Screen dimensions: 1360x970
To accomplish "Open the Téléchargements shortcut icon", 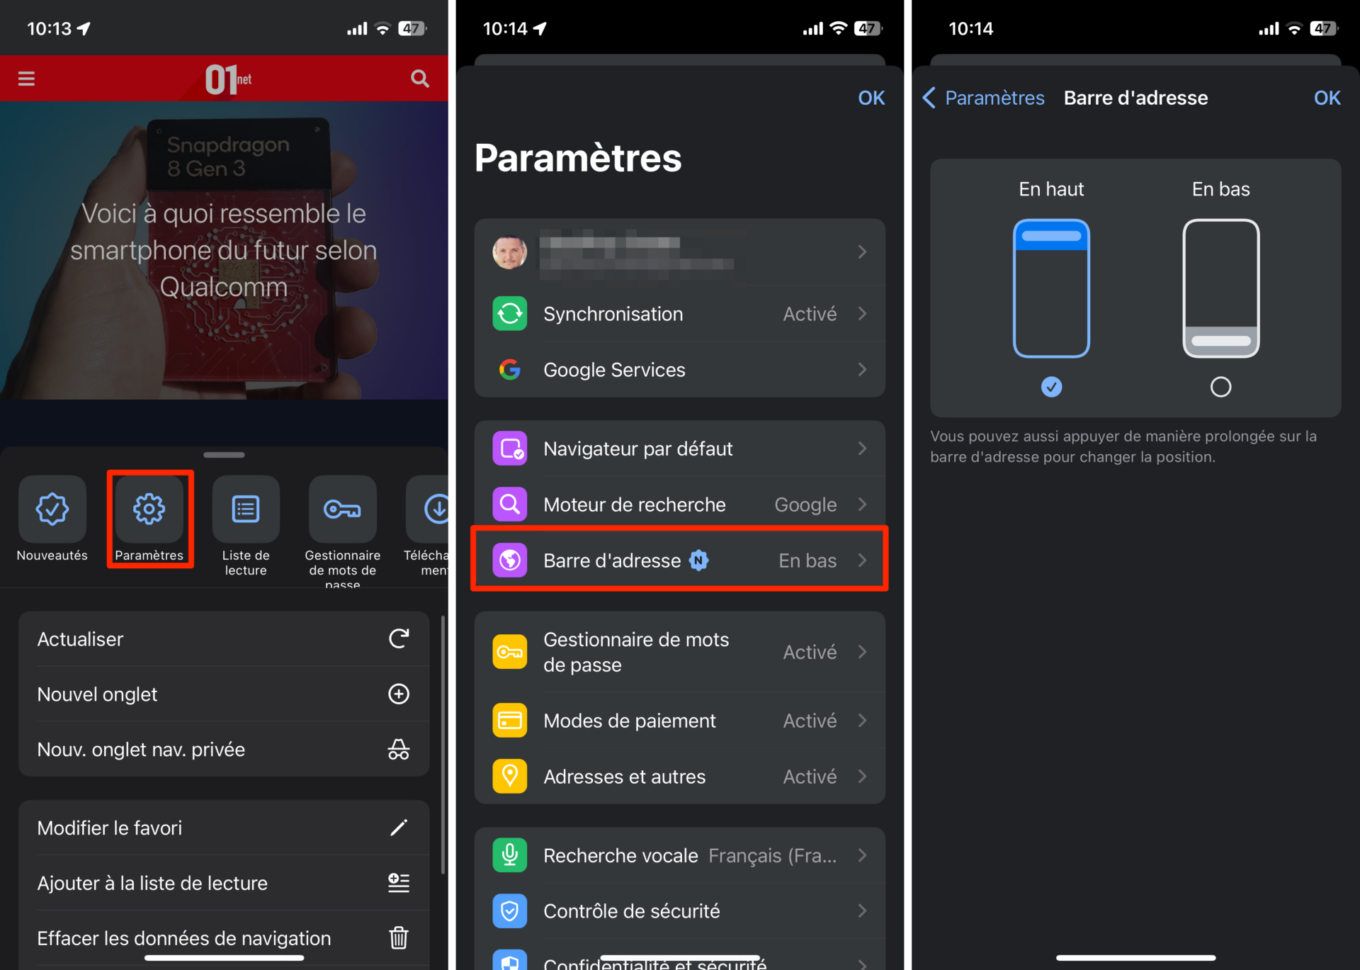I will point(428,509).
